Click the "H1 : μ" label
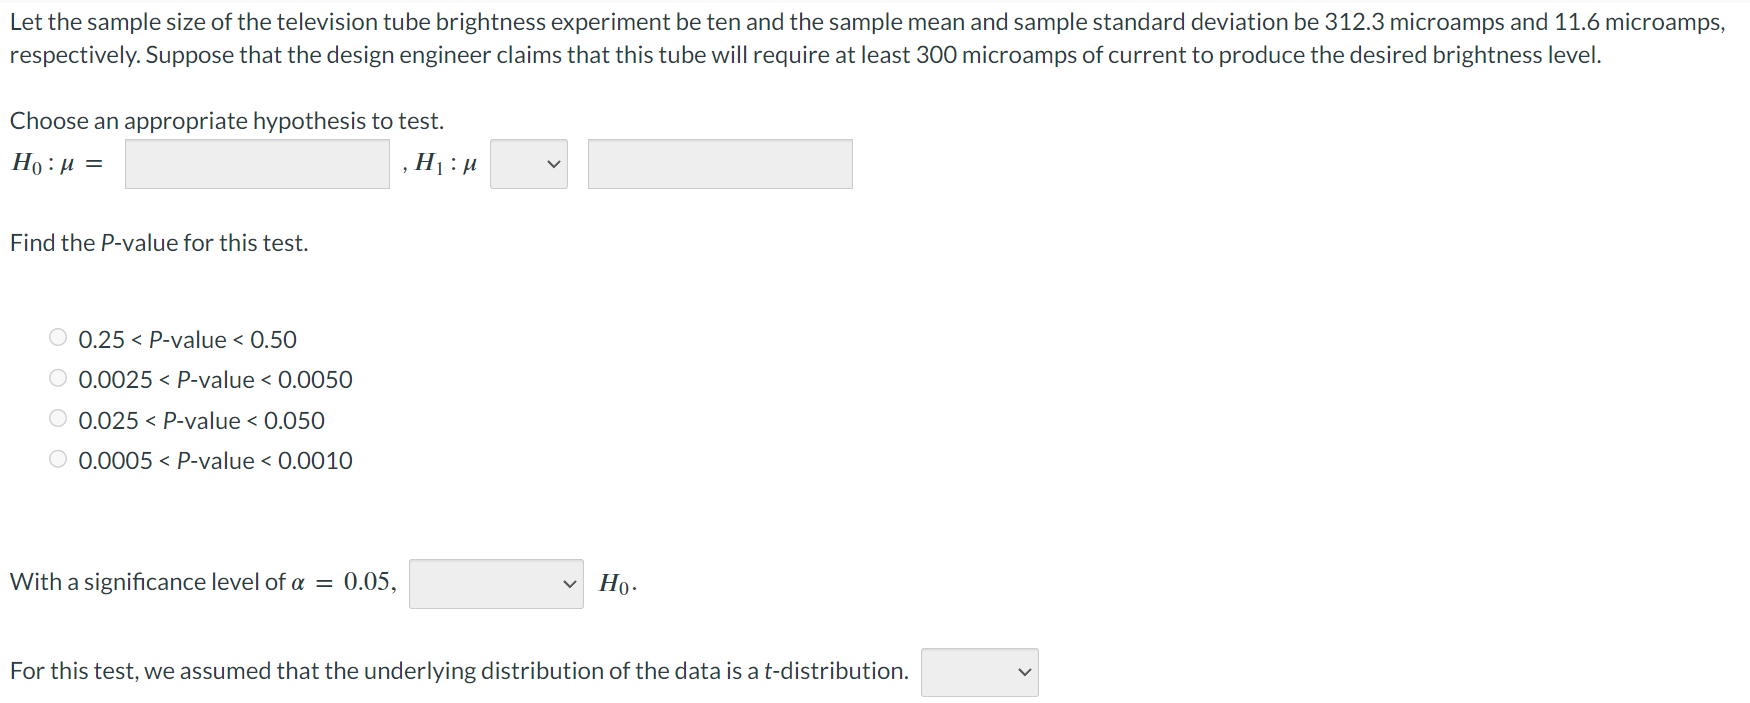 click(445, 163)
